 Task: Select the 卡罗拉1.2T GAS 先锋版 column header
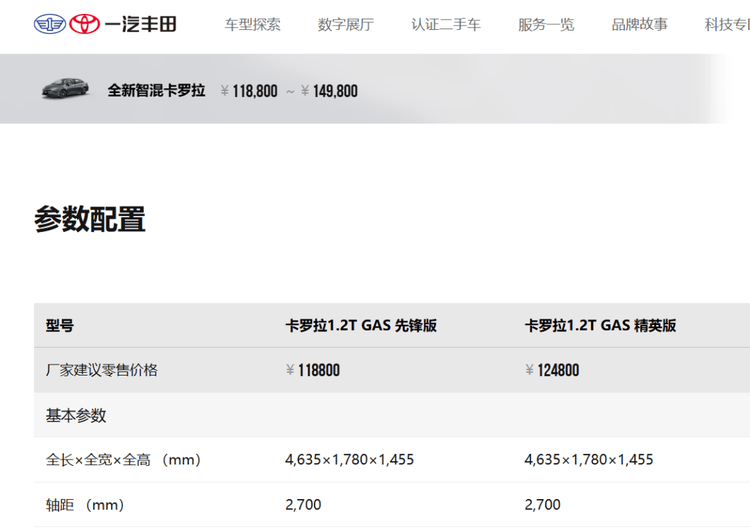pyautogui.click(x=361, y=325)
